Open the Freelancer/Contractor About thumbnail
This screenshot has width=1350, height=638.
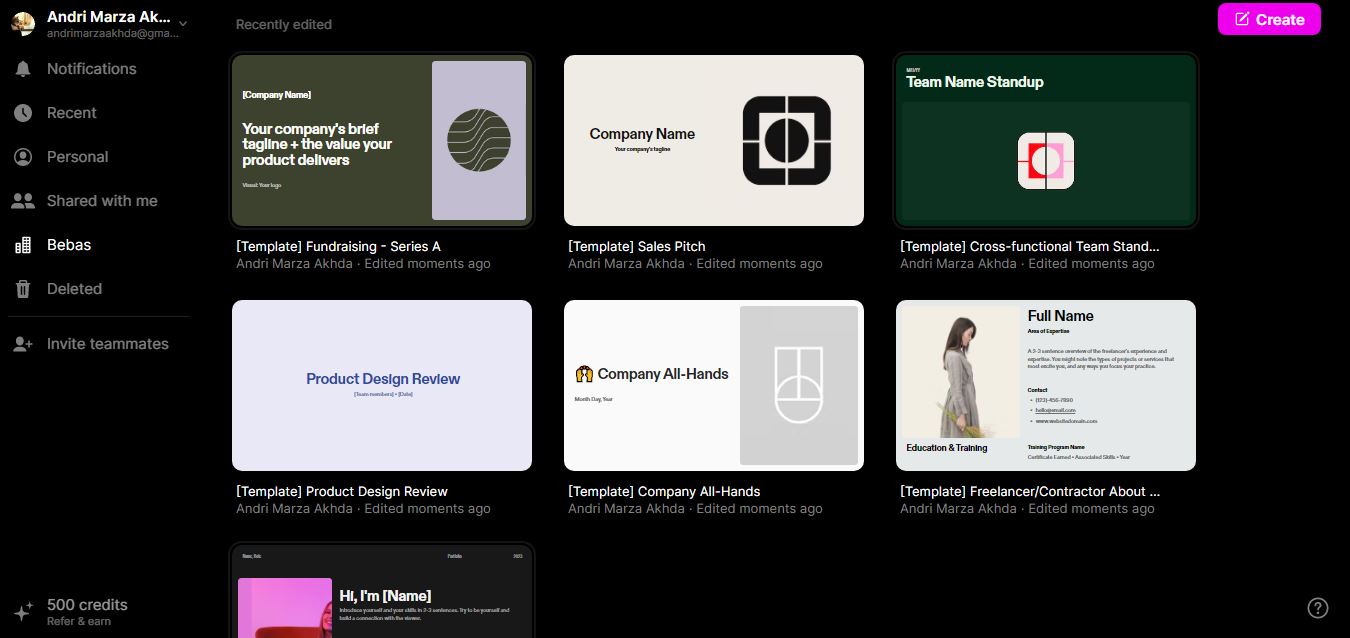[1046, 385]
